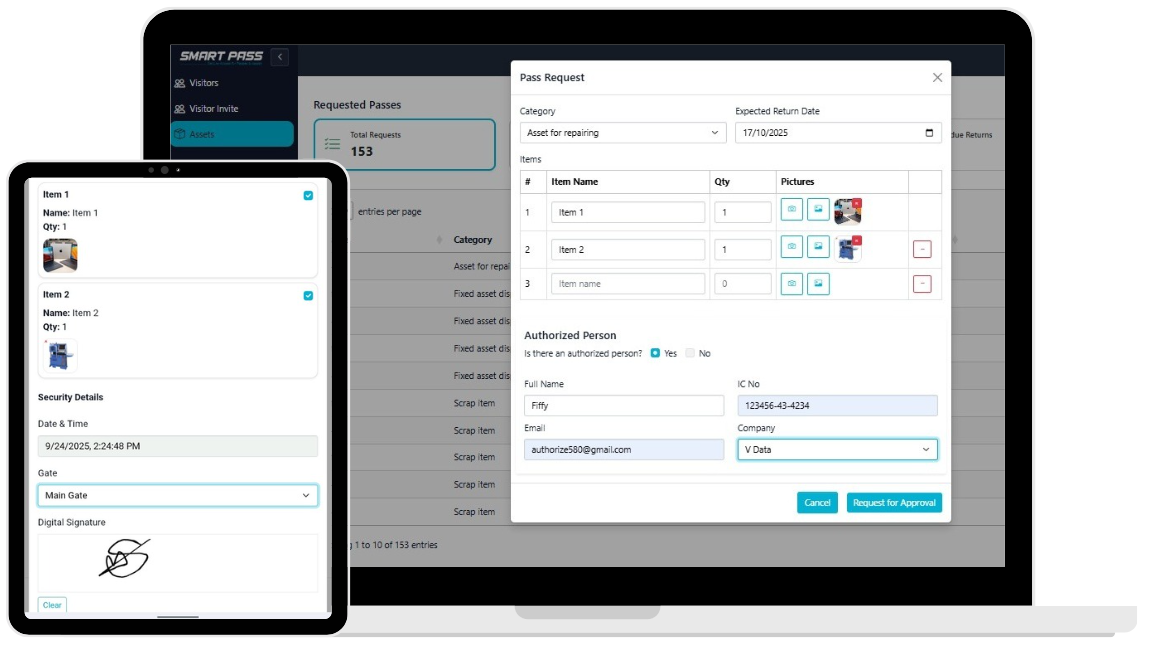The width and height of the screenshot is (1150, 646).
Task: Open the Expected Return Date calendar picker
Action: (931, 131)
